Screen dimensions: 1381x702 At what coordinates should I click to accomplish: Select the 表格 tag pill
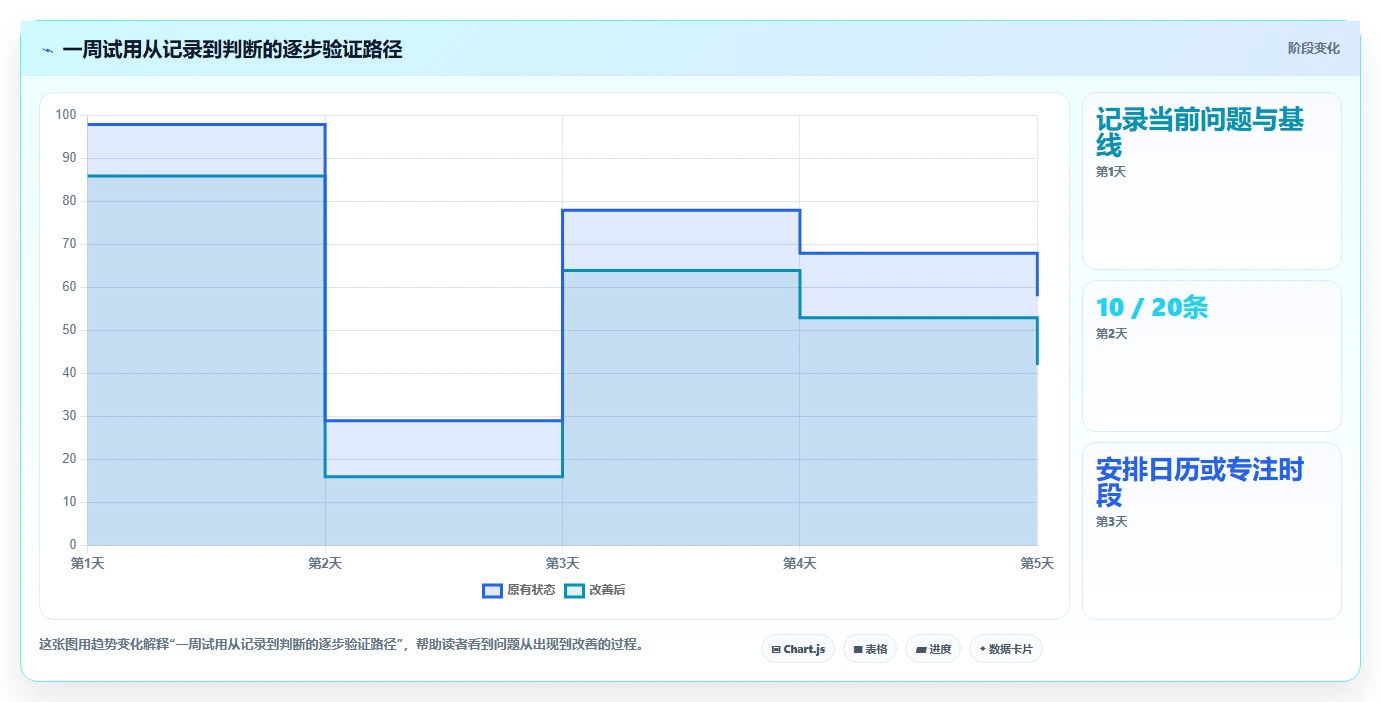pos(870,649)
